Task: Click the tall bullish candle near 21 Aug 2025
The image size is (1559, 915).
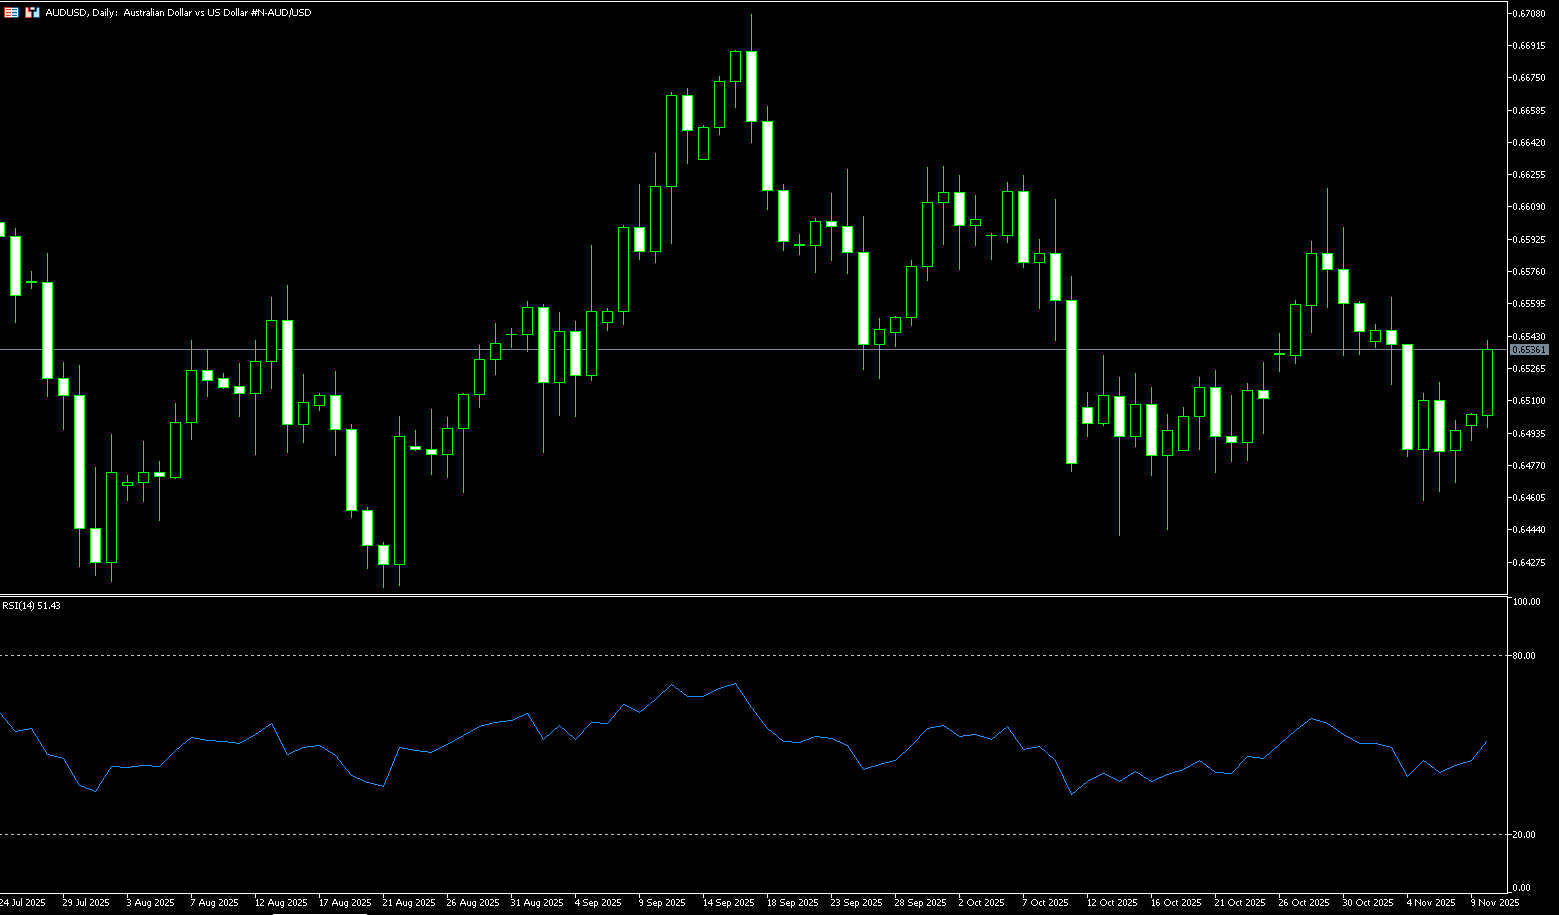Action: tap(400, 500)
